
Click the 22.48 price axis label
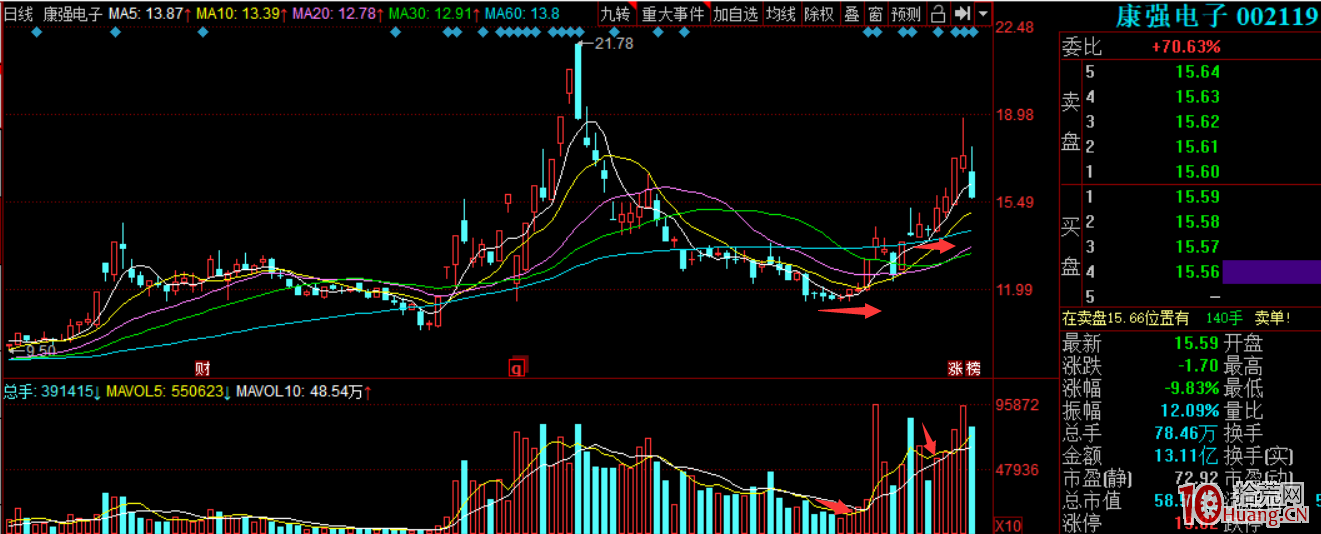point(1015,28)
